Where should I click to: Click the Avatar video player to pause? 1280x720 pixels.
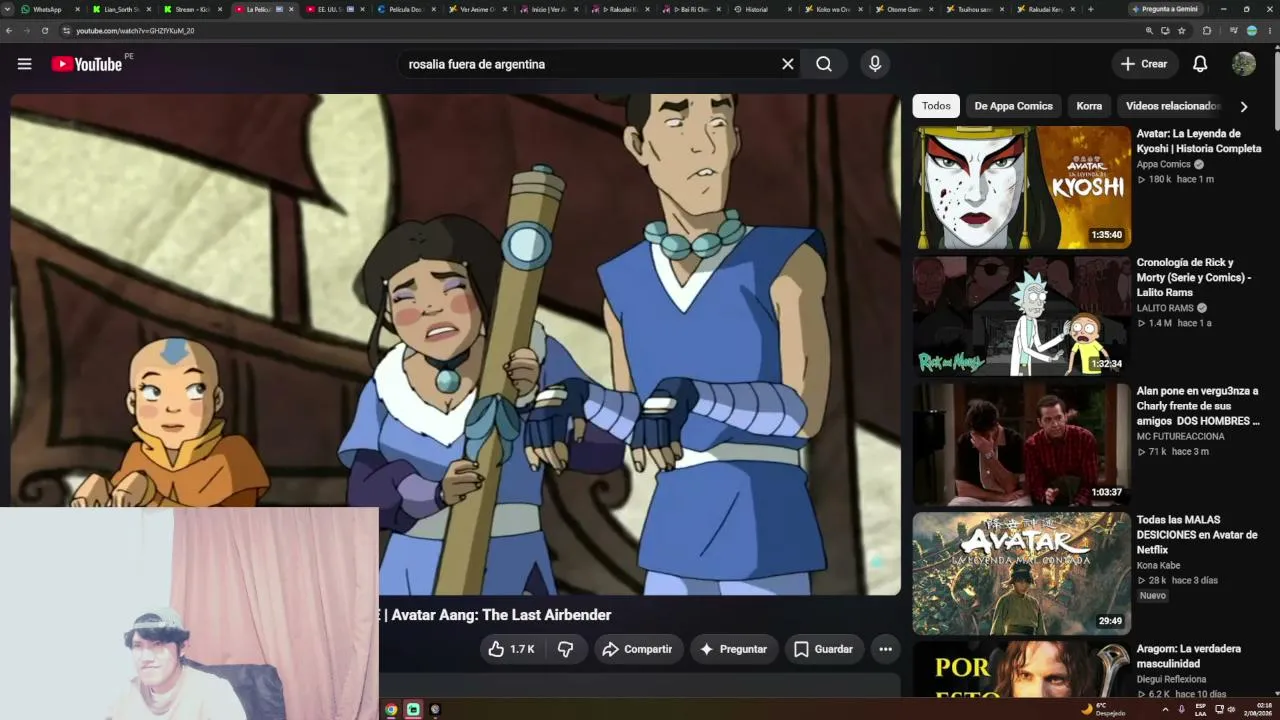455,345
